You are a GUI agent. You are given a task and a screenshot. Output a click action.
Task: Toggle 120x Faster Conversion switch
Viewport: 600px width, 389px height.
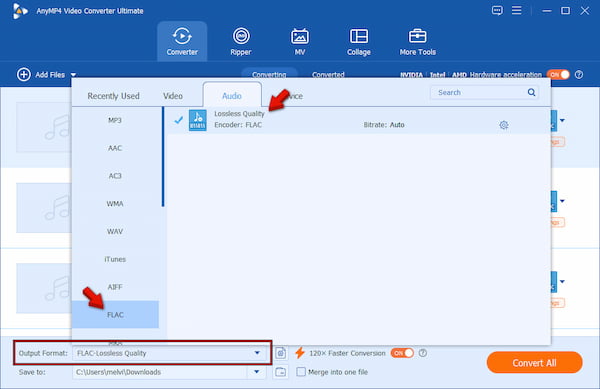coord(402,353)
